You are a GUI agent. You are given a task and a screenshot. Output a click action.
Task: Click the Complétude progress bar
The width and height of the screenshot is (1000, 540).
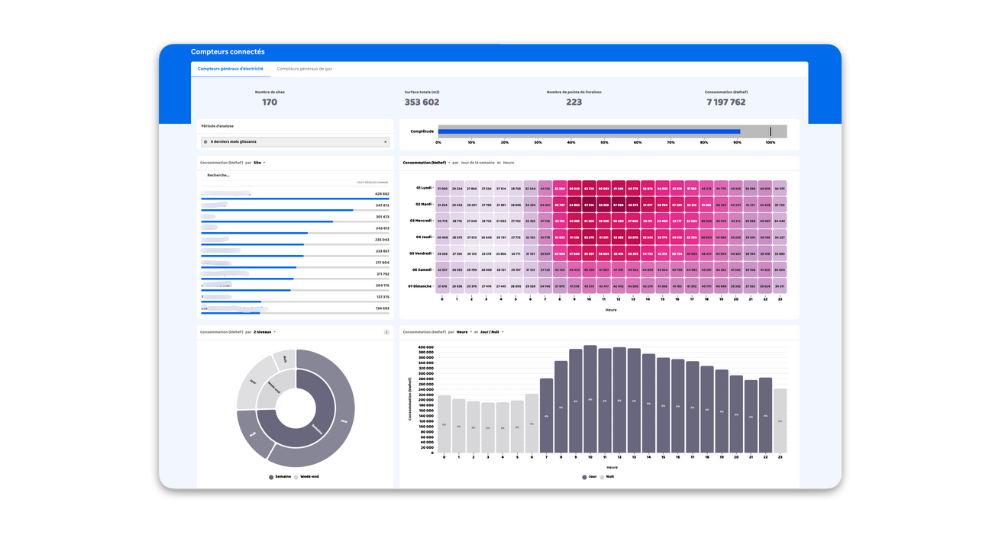[x=612, y=131]
